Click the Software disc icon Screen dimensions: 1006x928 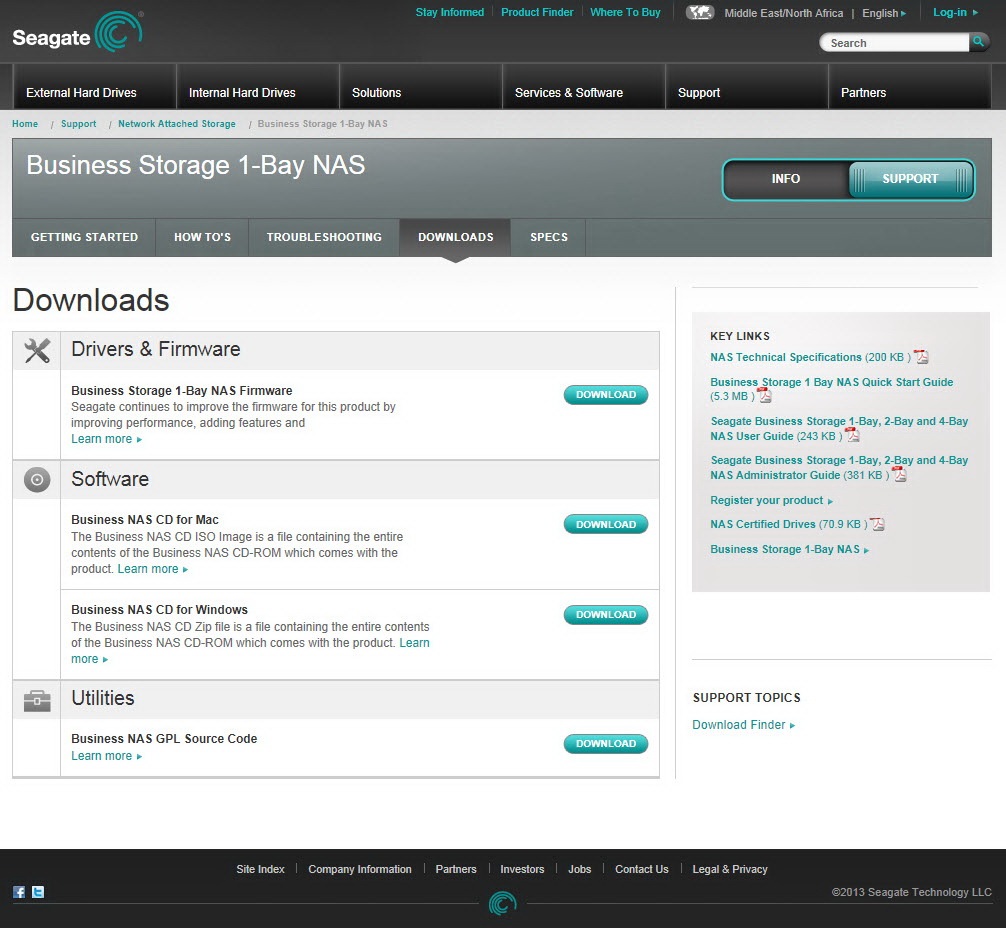pyautogui.click(x=37, y=479)
